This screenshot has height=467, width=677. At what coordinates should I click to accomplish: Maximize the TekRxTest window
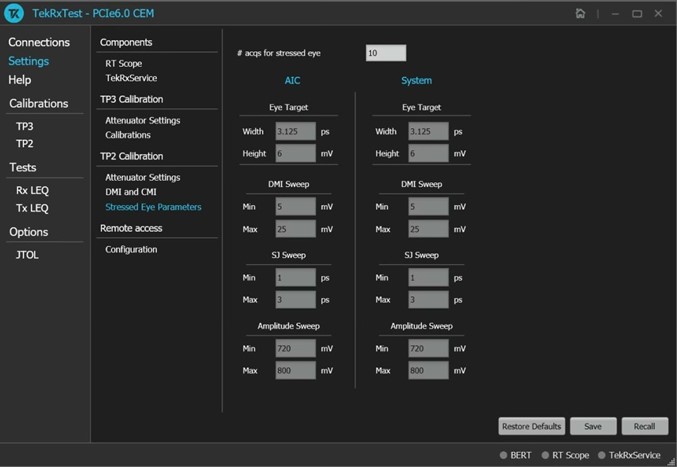coord(637,14)
